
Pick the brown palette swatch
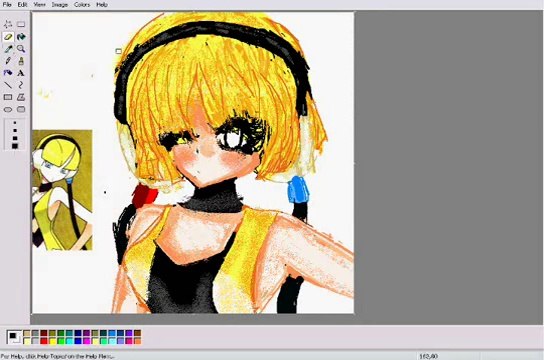pos(138,333)
